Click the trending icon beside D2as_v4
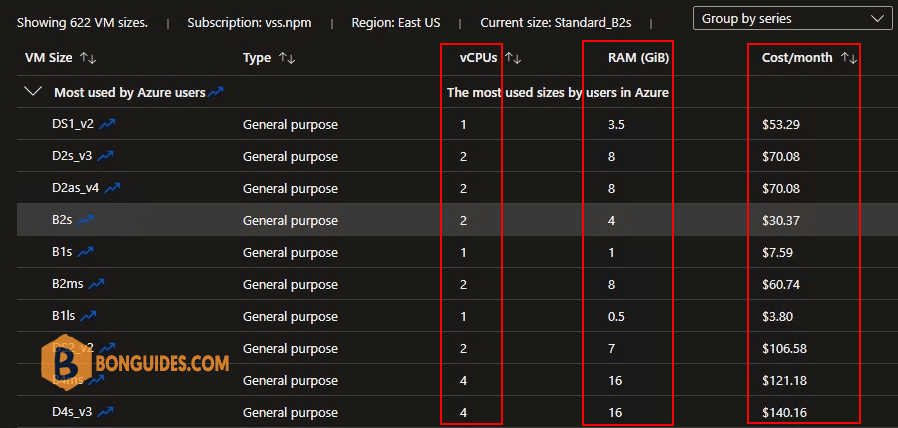This screenshot has height=428, width=898. (112, 188)
